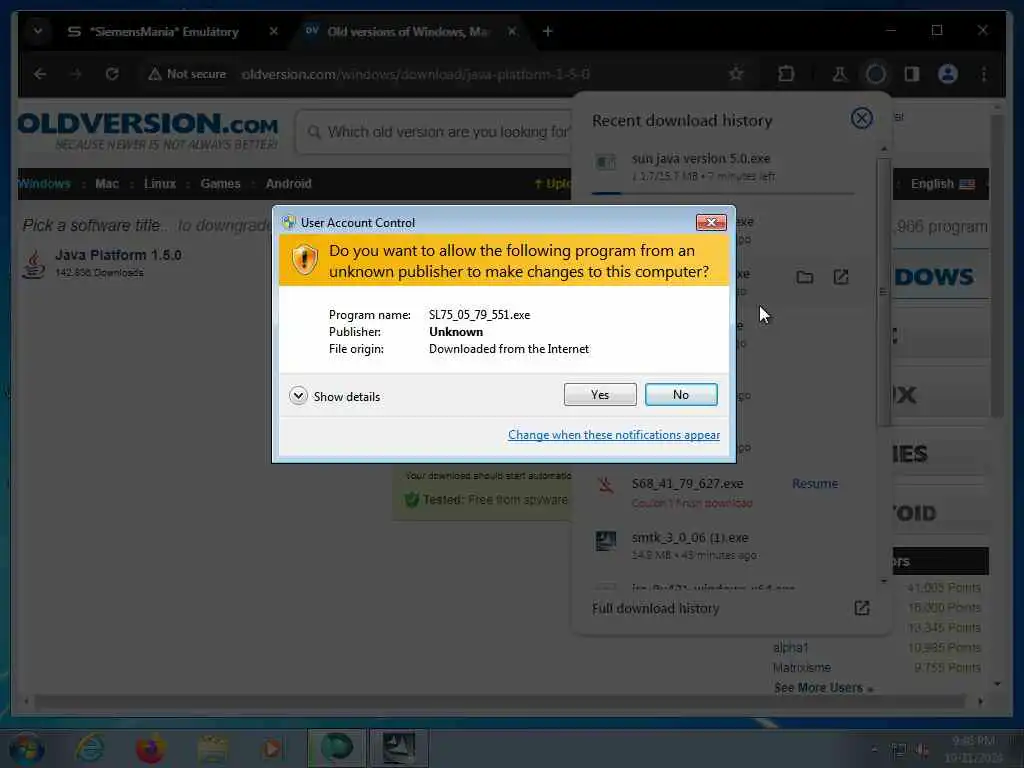This screenshot has width=1024, height=768.
Task: Click user alpha1 in the leaderboard
Action: 790,648
